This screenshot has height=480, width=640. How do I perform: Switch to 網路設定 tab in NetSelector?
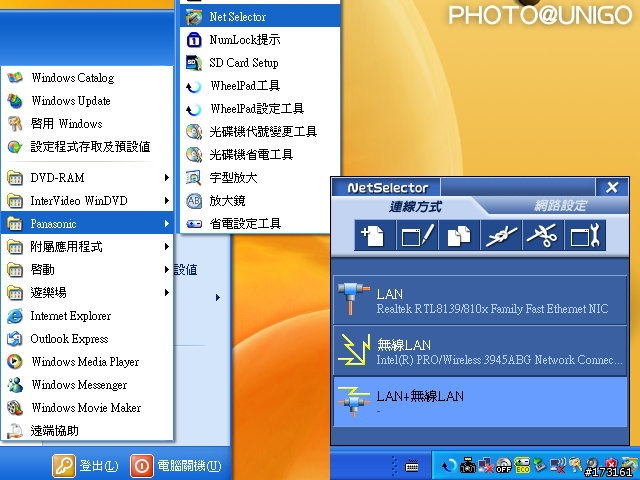560,206
